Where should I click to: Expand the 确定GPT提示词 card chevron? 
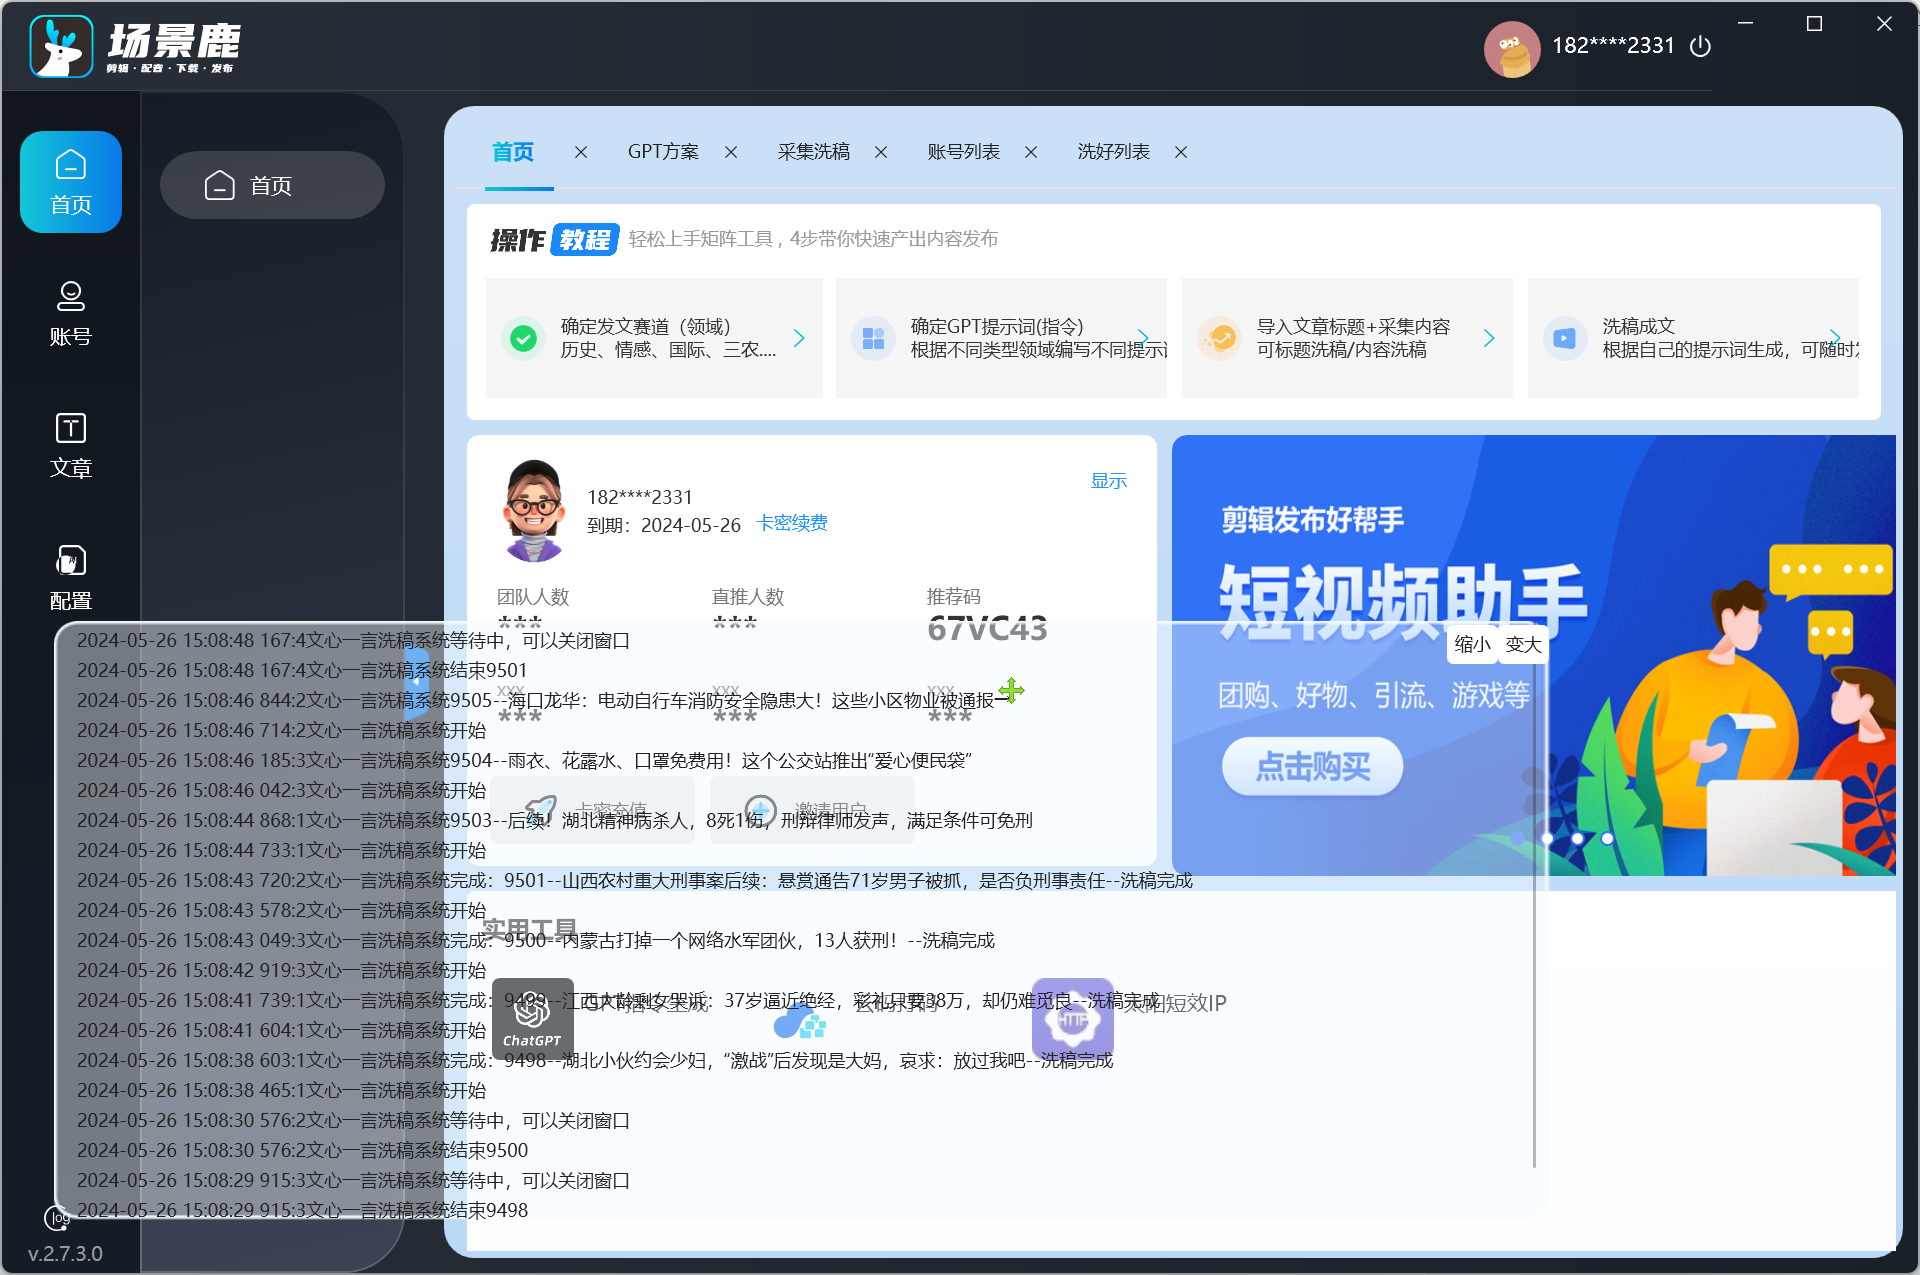(x=1143, y=338)
